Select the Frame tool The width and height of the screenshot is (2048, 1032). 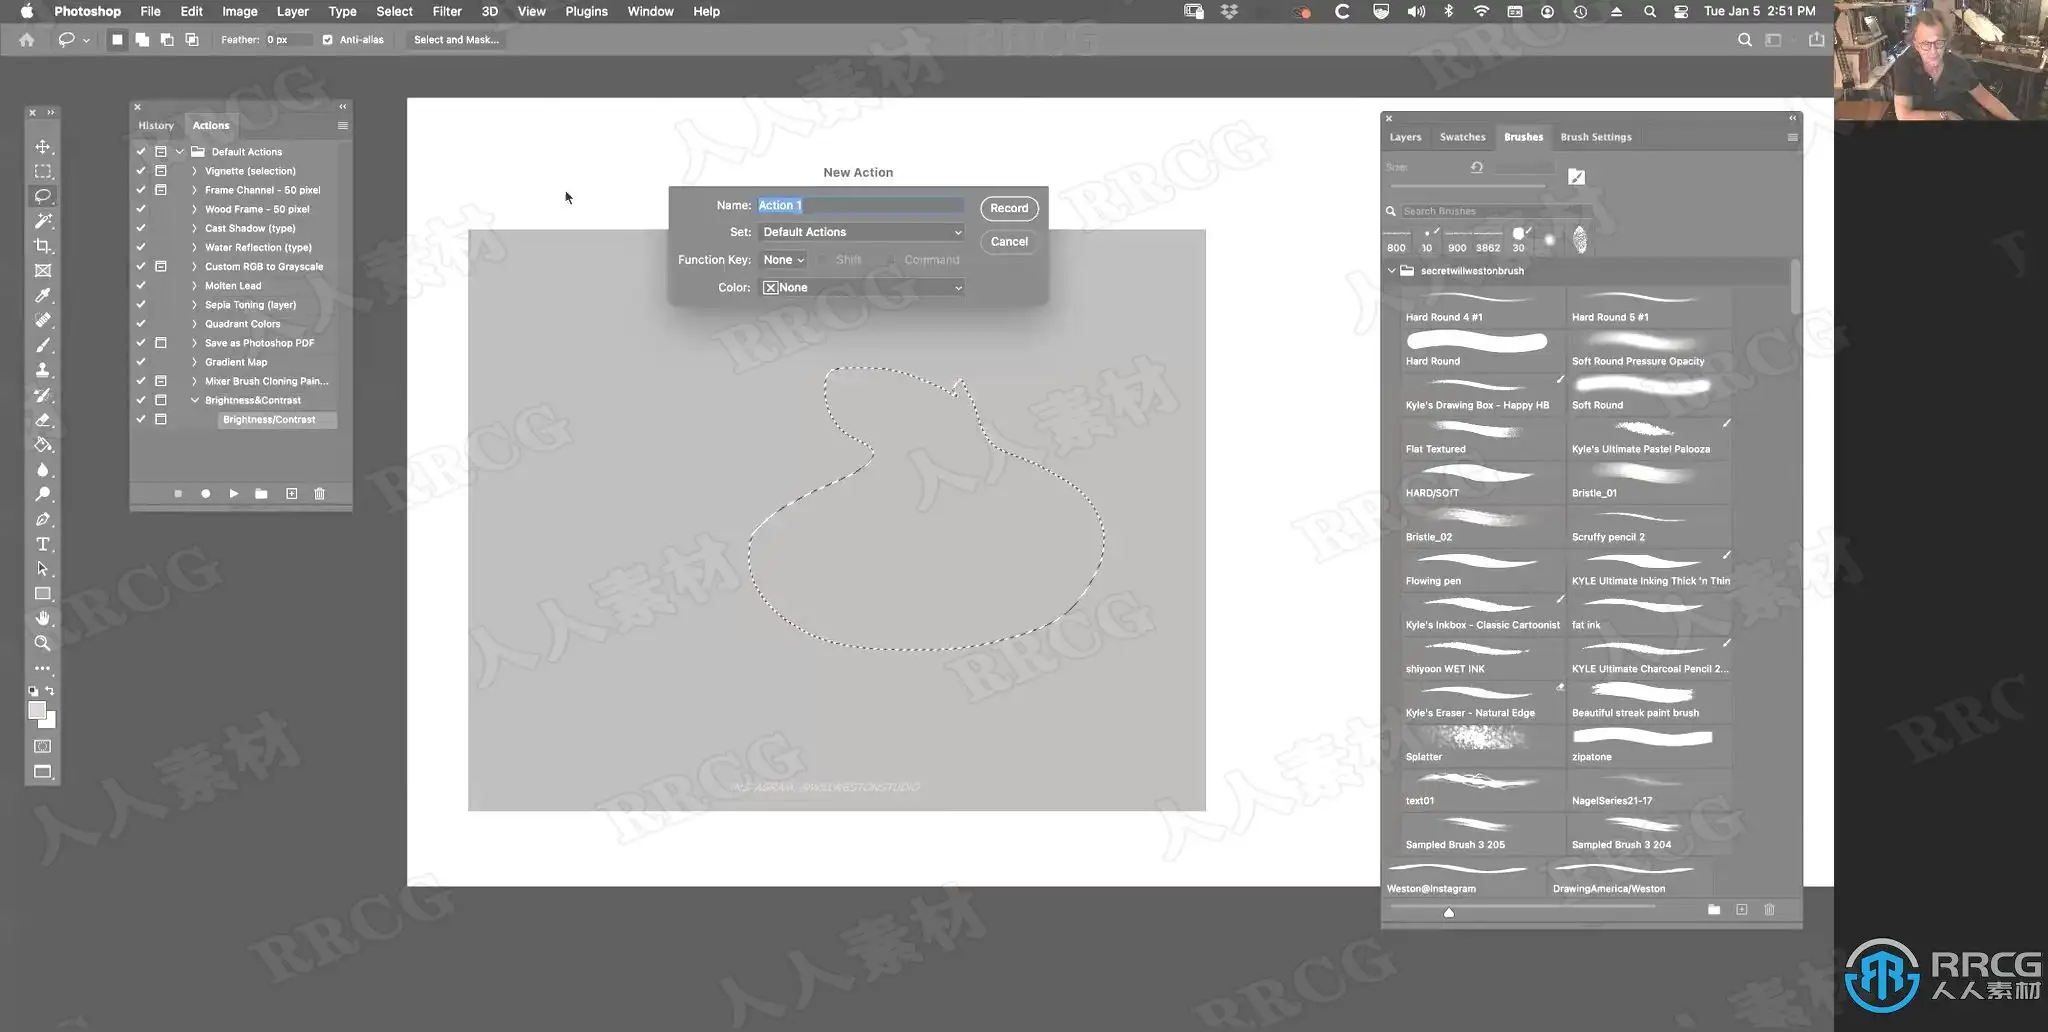(43, 271)
